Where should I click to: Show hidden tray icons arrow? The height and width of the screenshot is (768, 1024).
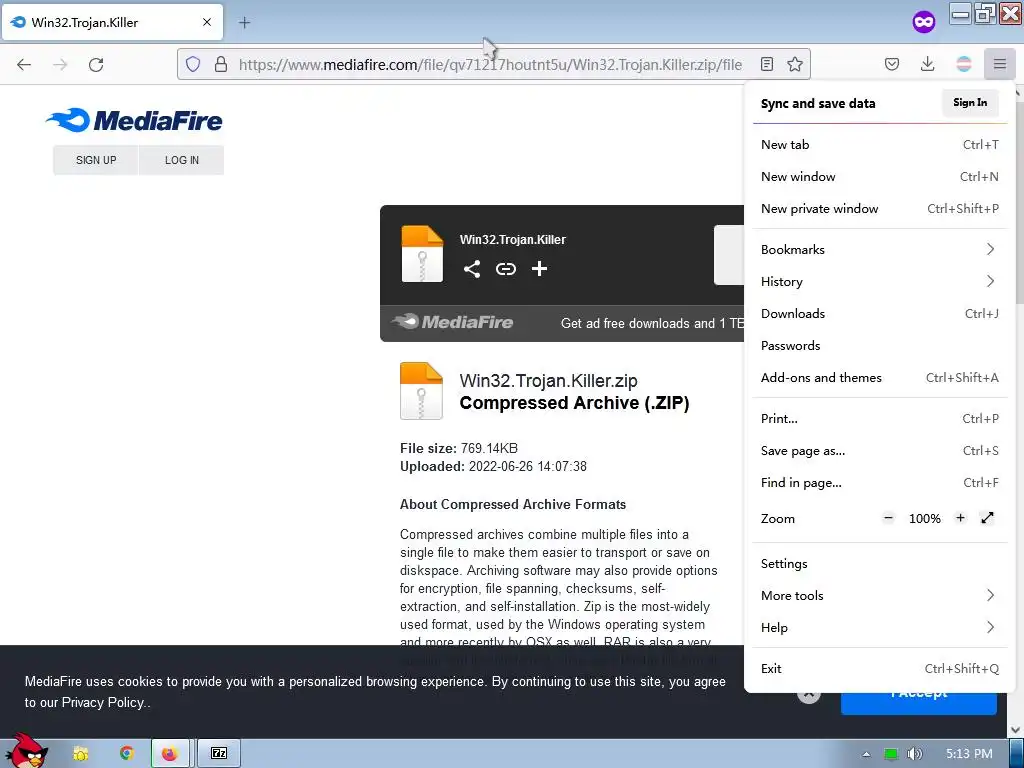coord(866,754)
